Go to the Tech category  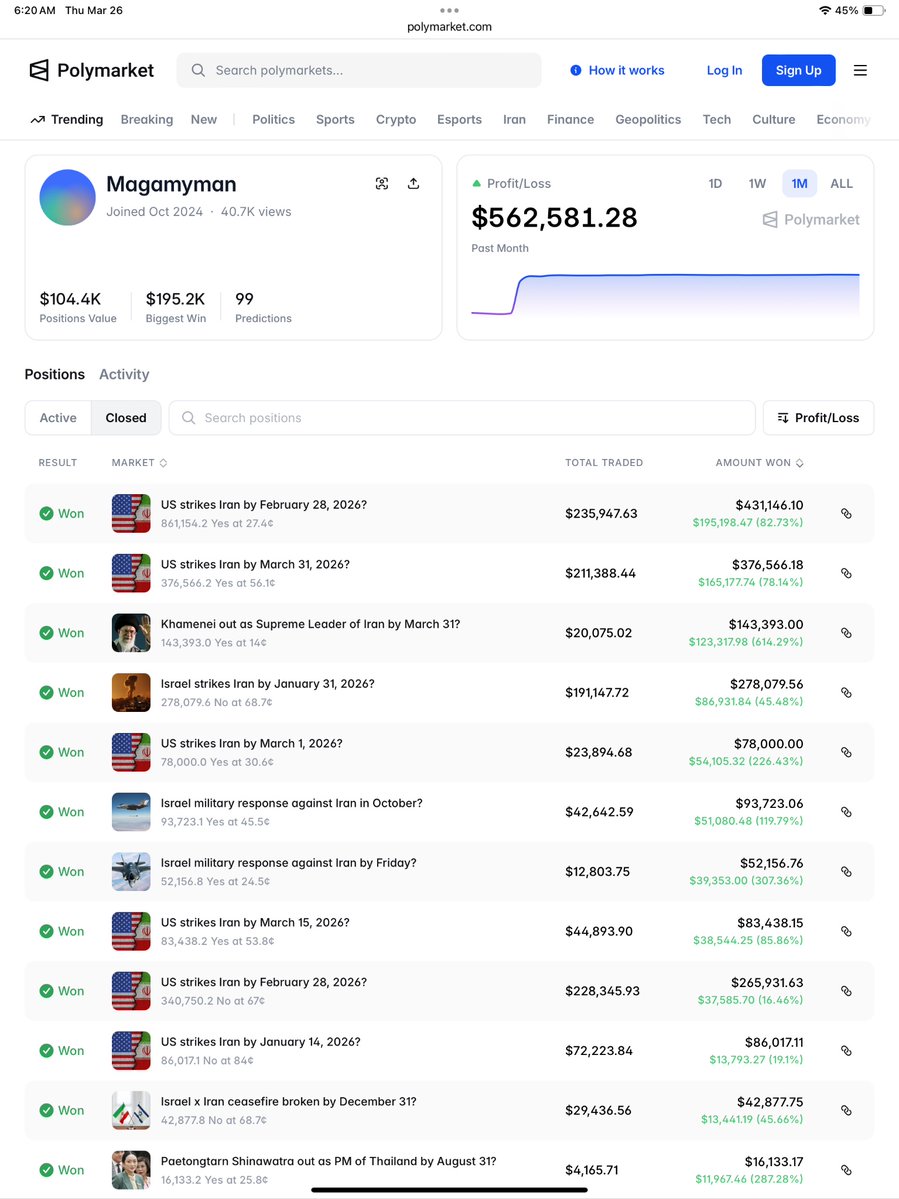pyautogui.click(x=717, y=120)
